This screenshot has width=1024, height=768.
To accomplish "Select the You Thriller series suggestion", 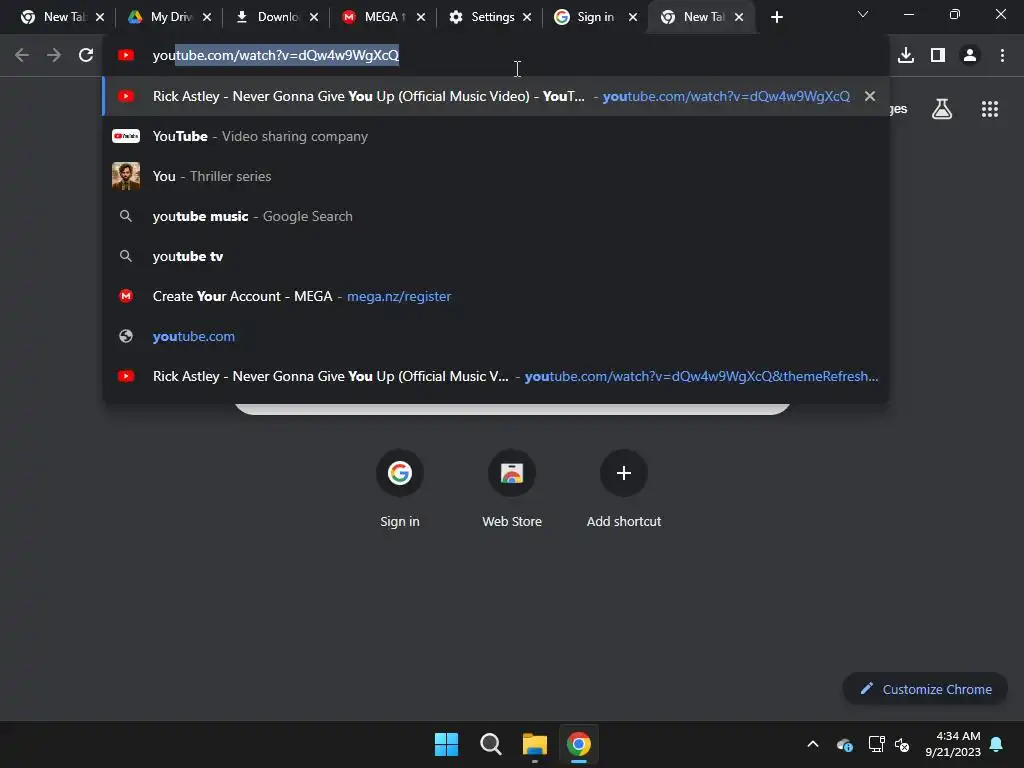I will point(495,176).
